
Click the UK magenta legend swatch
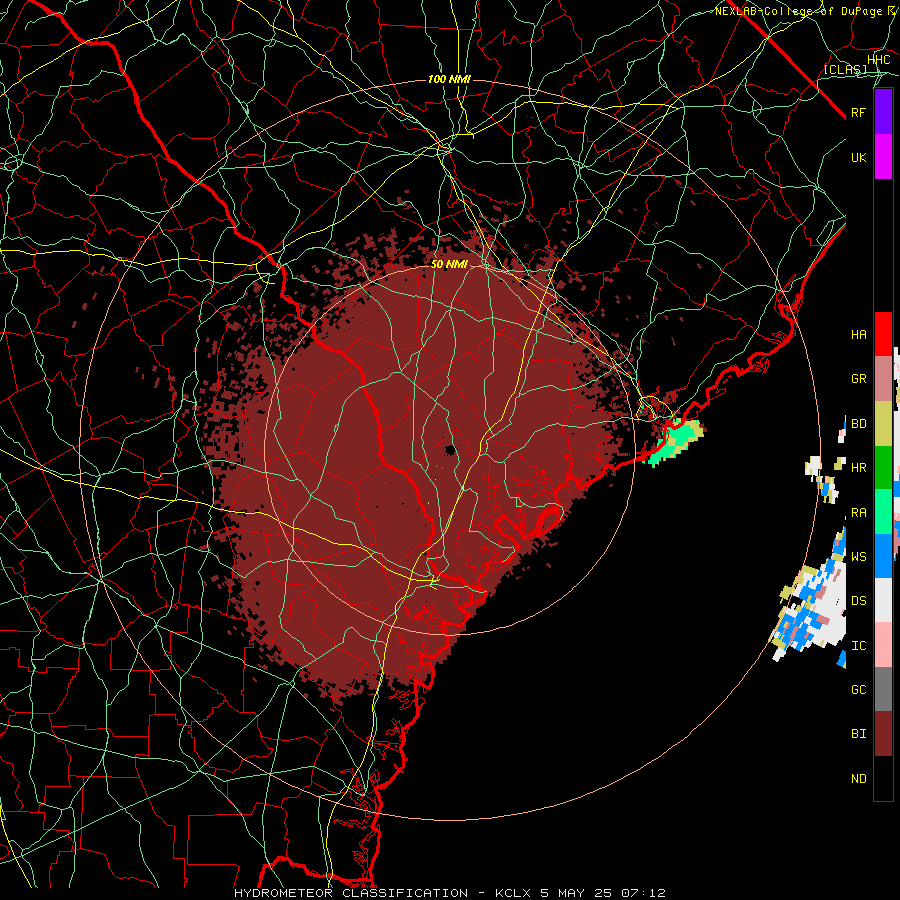[x=883, y=157]
